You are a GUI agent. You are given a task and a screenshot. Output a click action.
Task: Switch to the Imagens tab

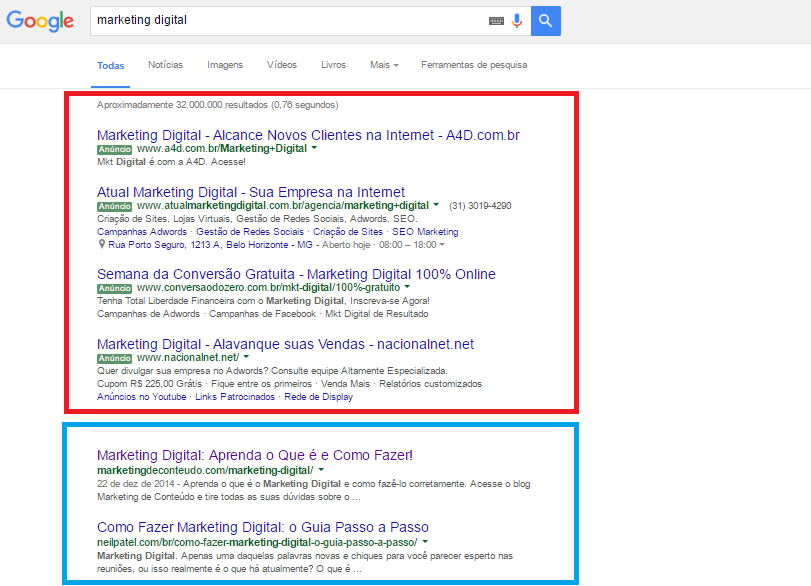[x=225, y=65]
